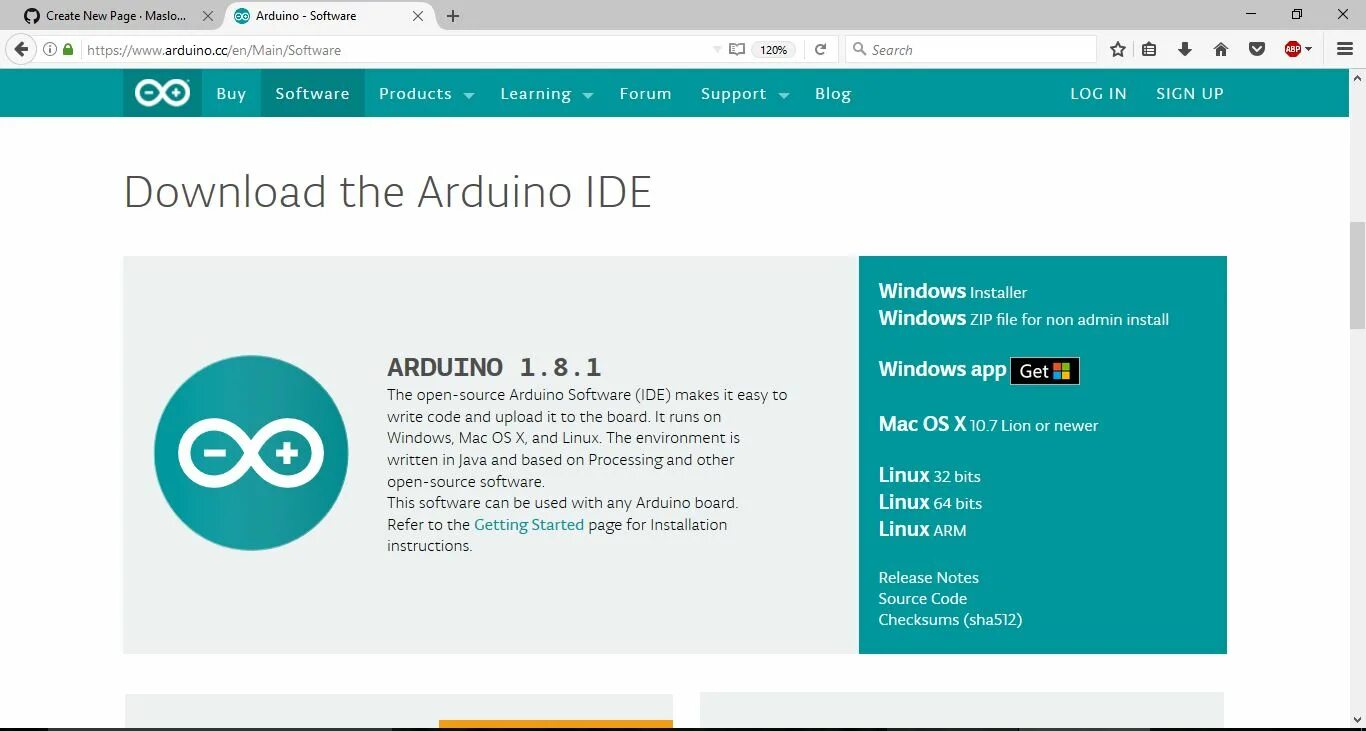Click the Arduino logo in navigation bar
Image resolution: width=1366 pixels, height=731 pixels.
(x=162, y=93)
